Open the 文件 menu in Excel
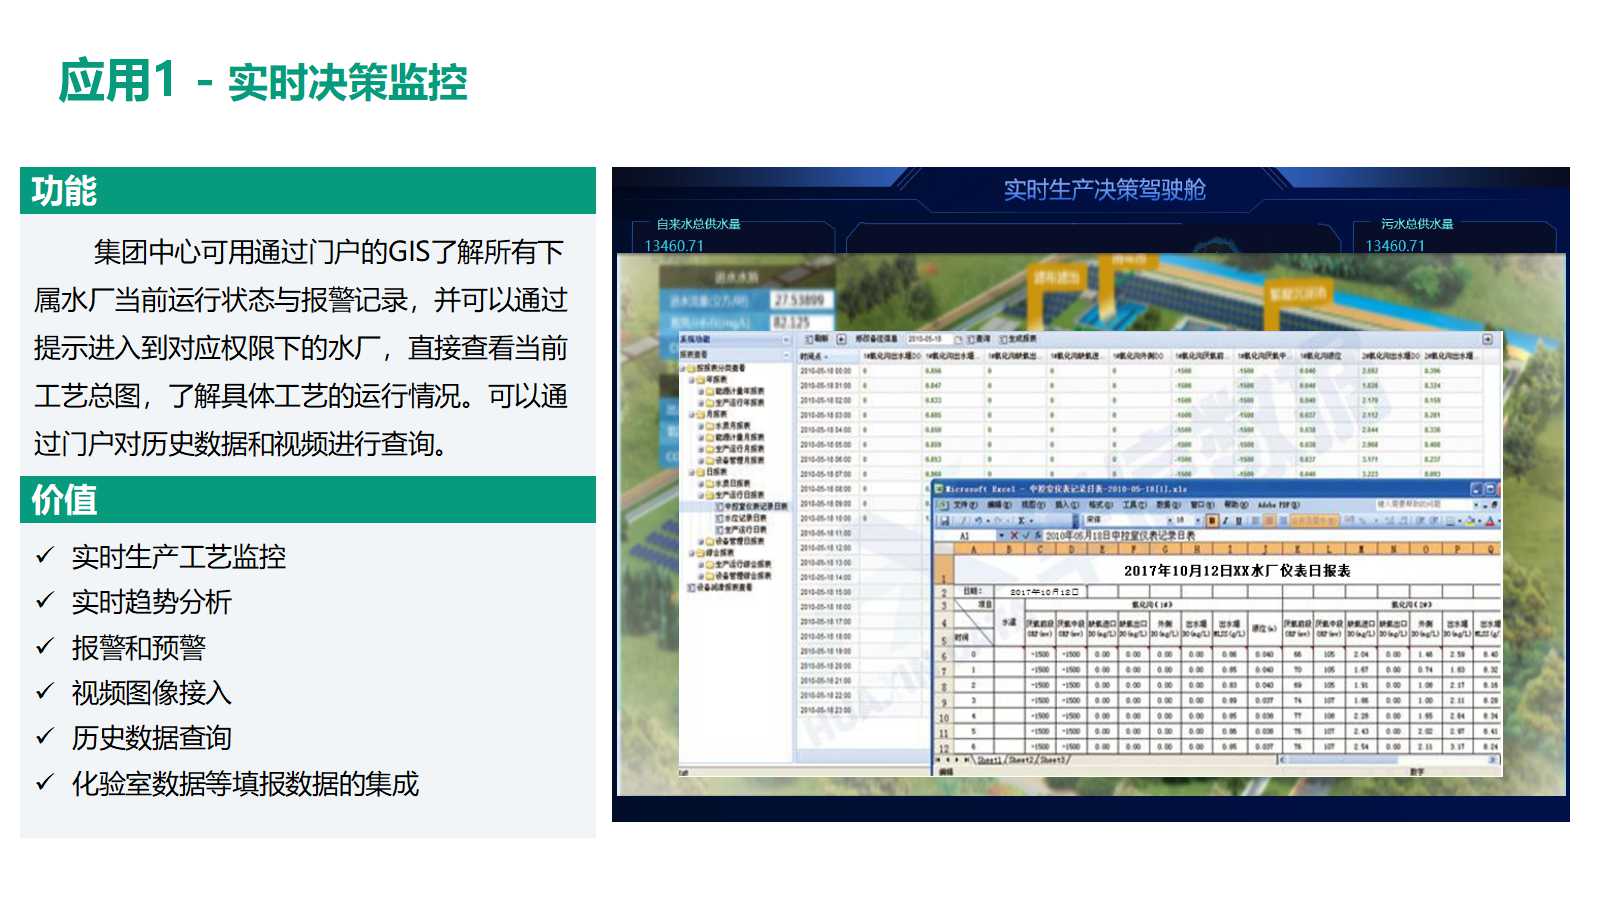 965,505
